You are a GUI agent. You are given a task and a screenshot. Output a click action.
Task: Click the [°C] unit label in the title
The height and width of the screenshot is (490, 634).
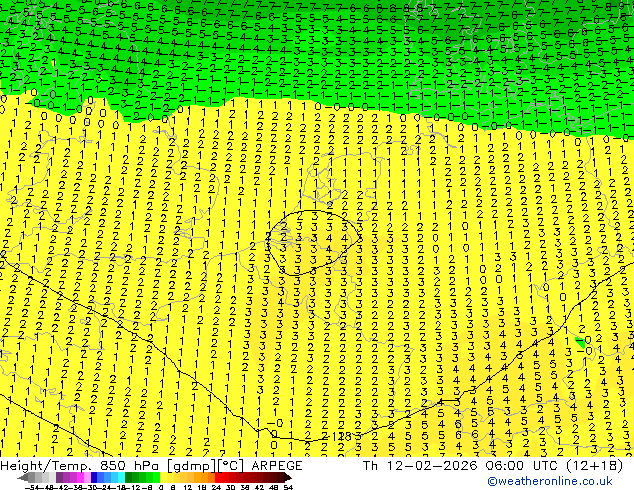coord(230,466)
